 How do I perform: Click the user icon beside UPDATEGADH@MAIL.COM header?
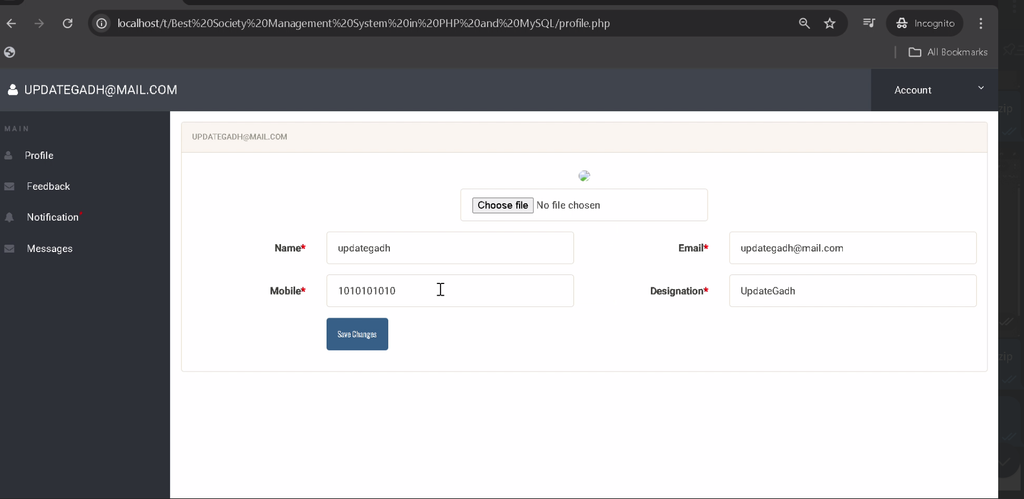(x=12, y=90)
